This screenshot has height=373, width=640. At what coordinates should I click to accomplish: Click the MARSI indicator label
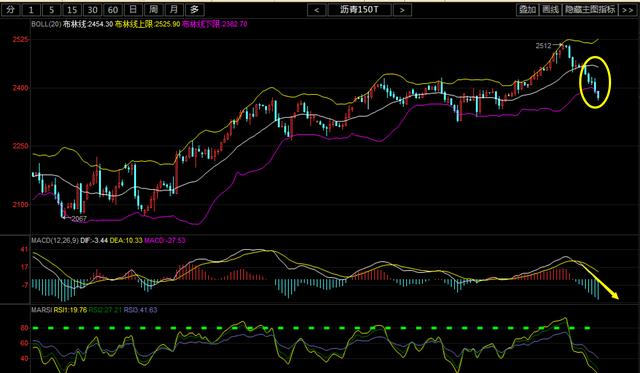click(42, 310)
